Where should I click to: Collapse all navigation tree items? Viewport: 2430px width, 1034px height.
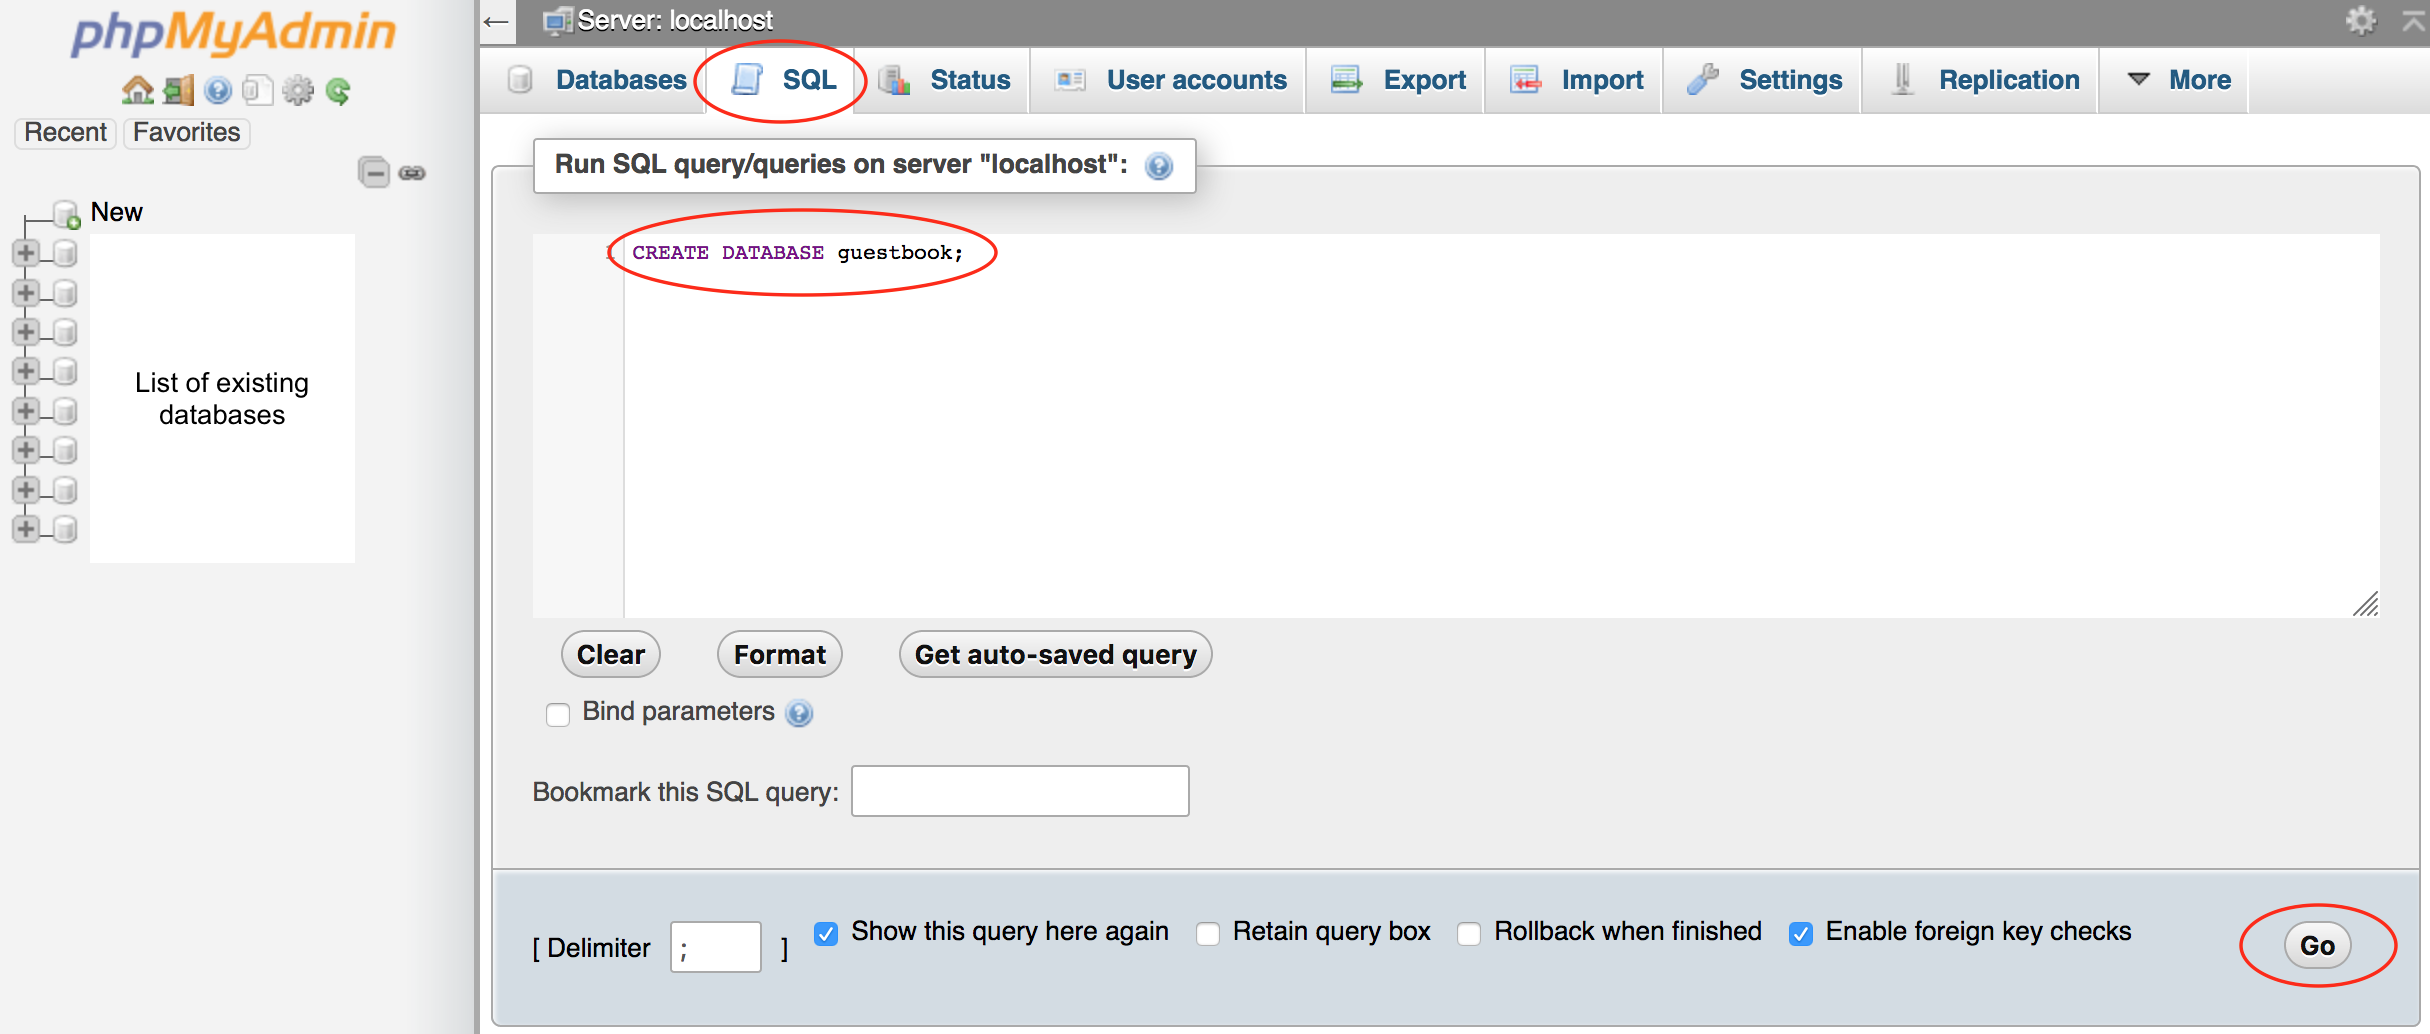click(x=372, y=171)
